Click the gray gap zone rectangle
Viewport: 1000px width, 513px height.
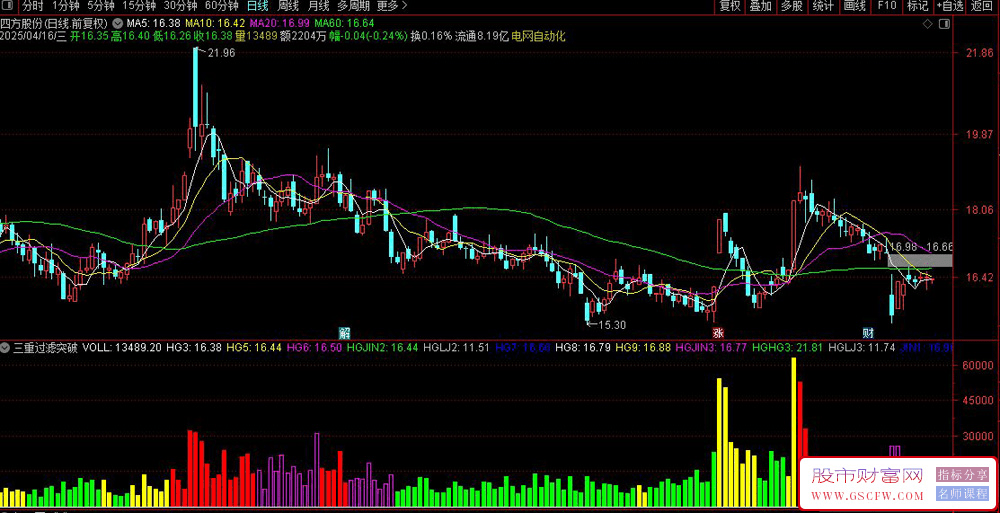click(920, 260)
